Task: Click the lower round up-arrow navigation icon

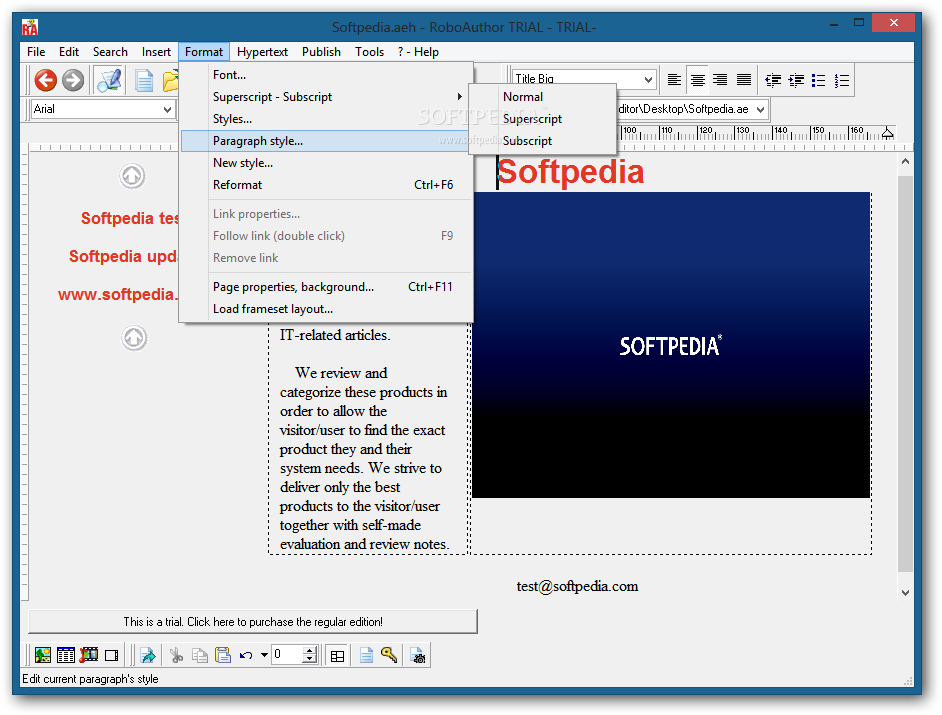Action: (134, 338)
